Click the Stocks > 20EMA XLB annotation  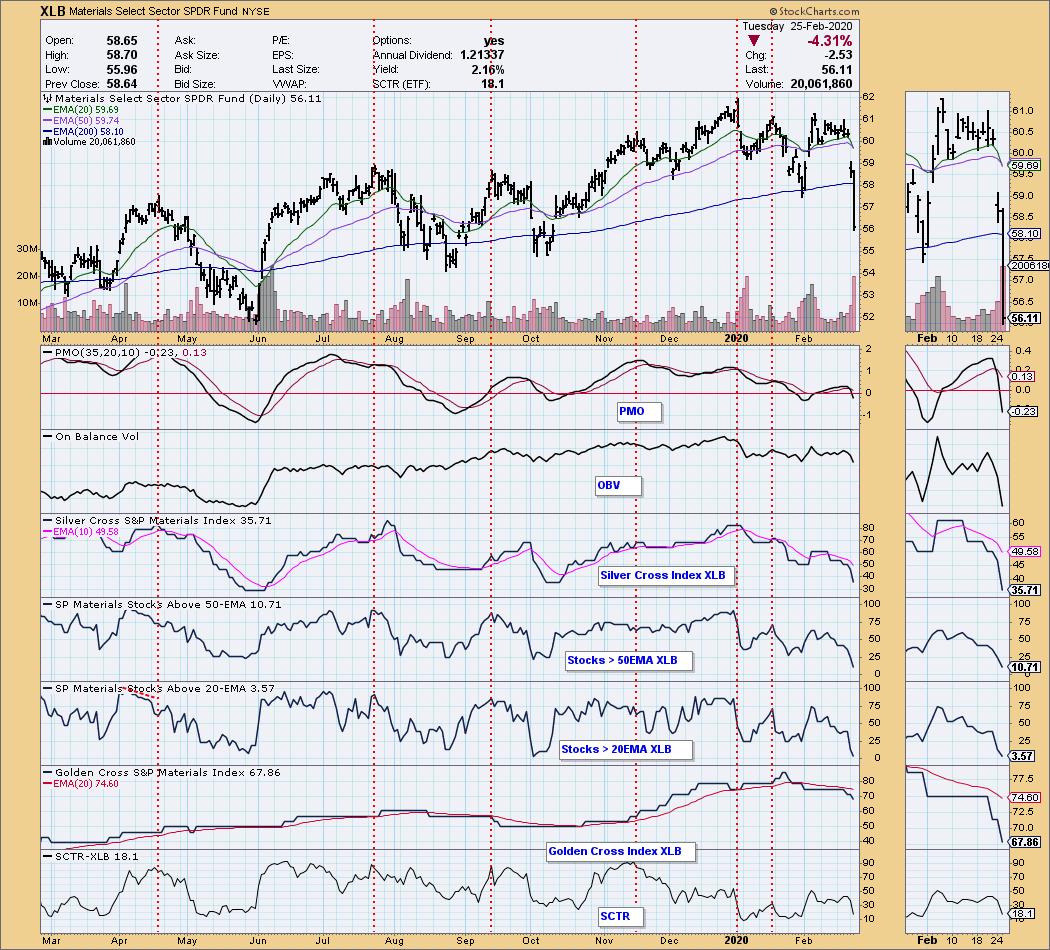pos(625,750)
